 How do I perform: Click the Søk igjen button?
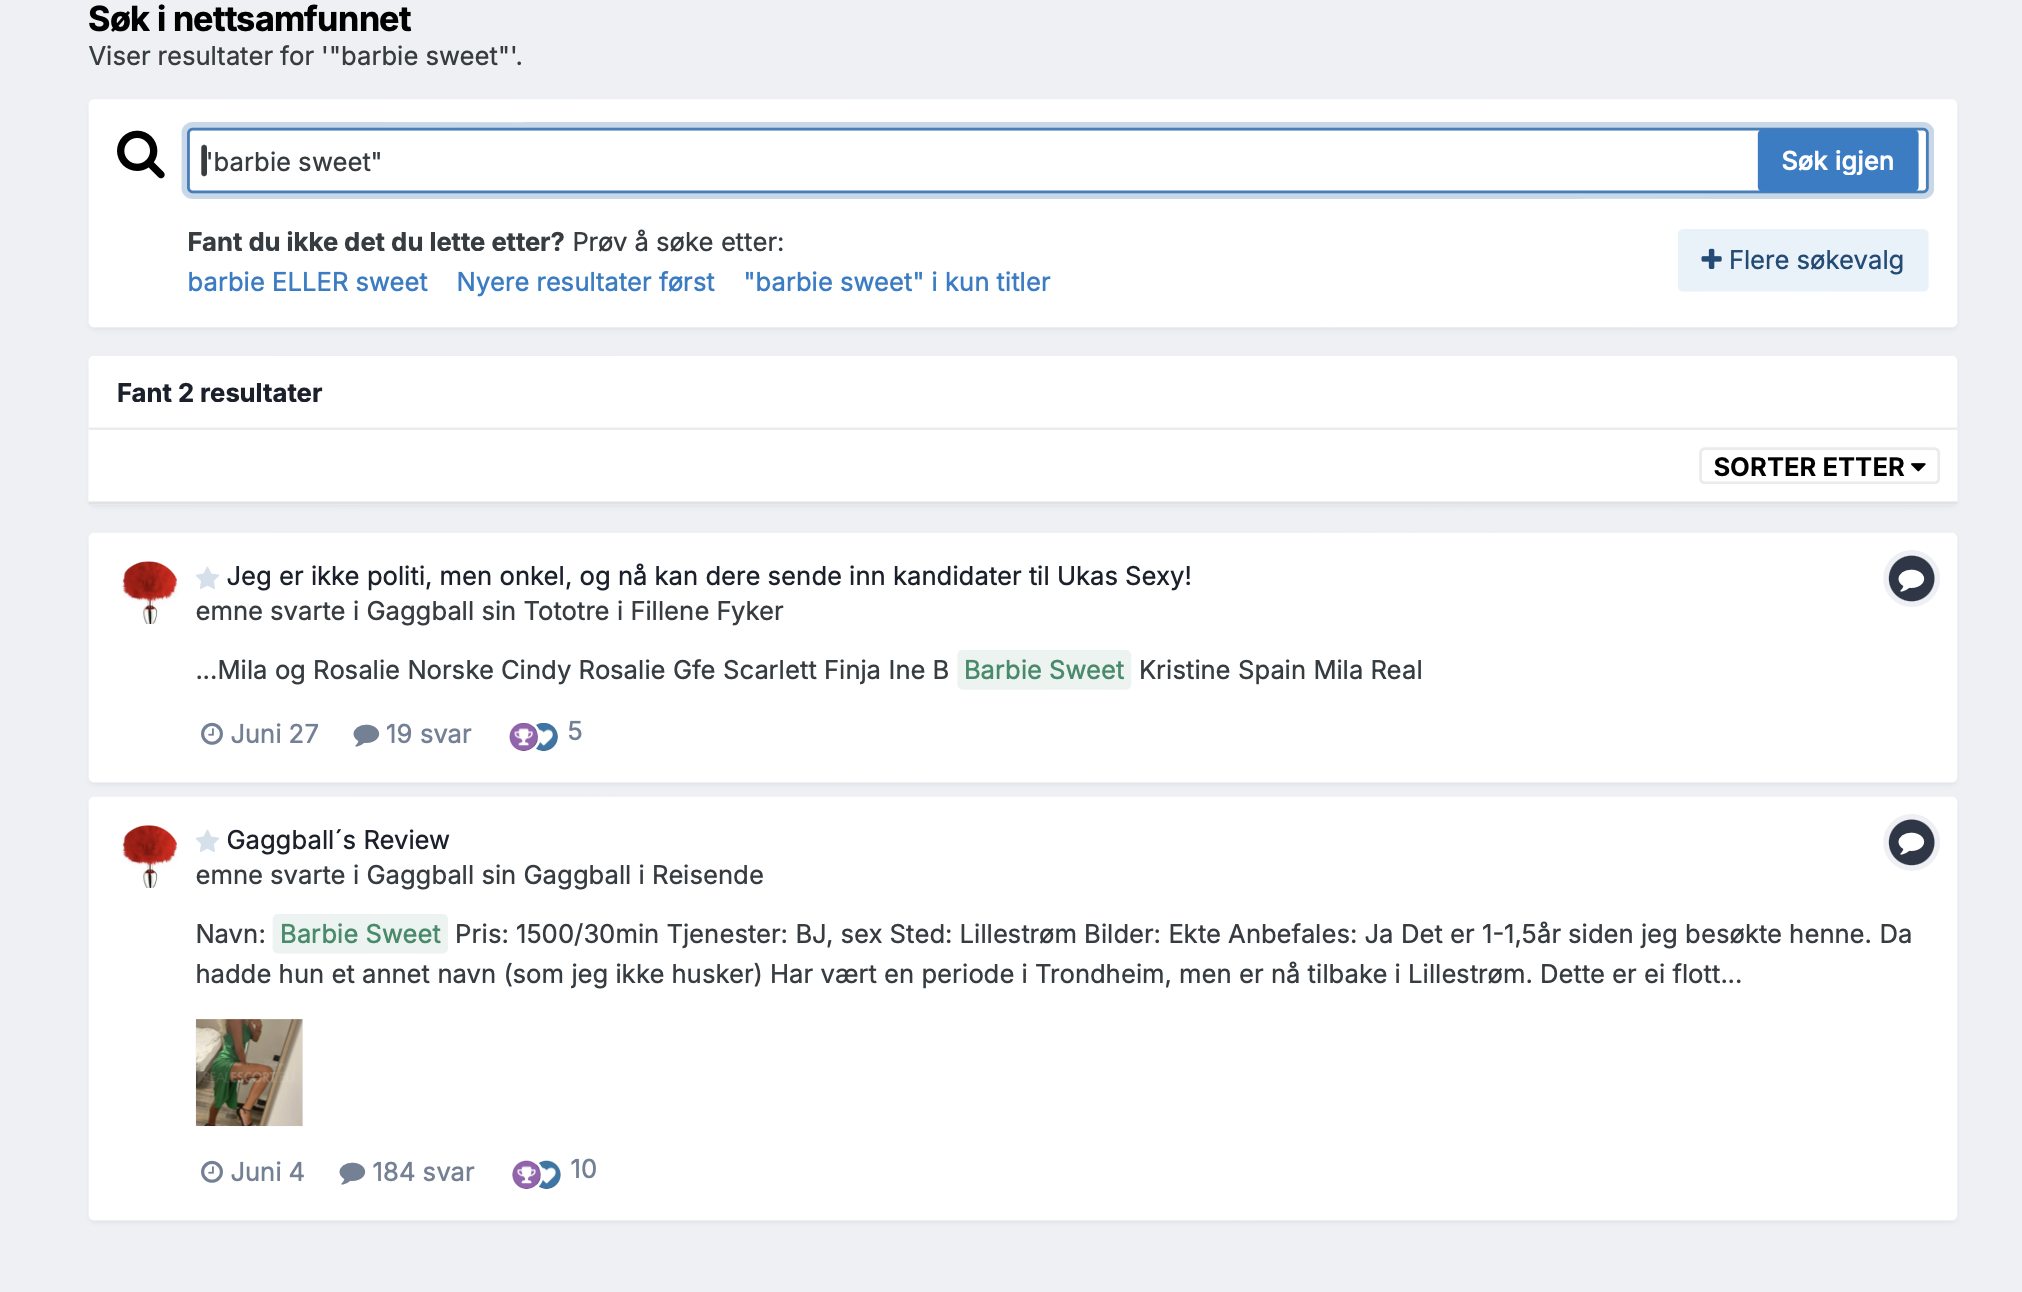[x=1837, y=161]
